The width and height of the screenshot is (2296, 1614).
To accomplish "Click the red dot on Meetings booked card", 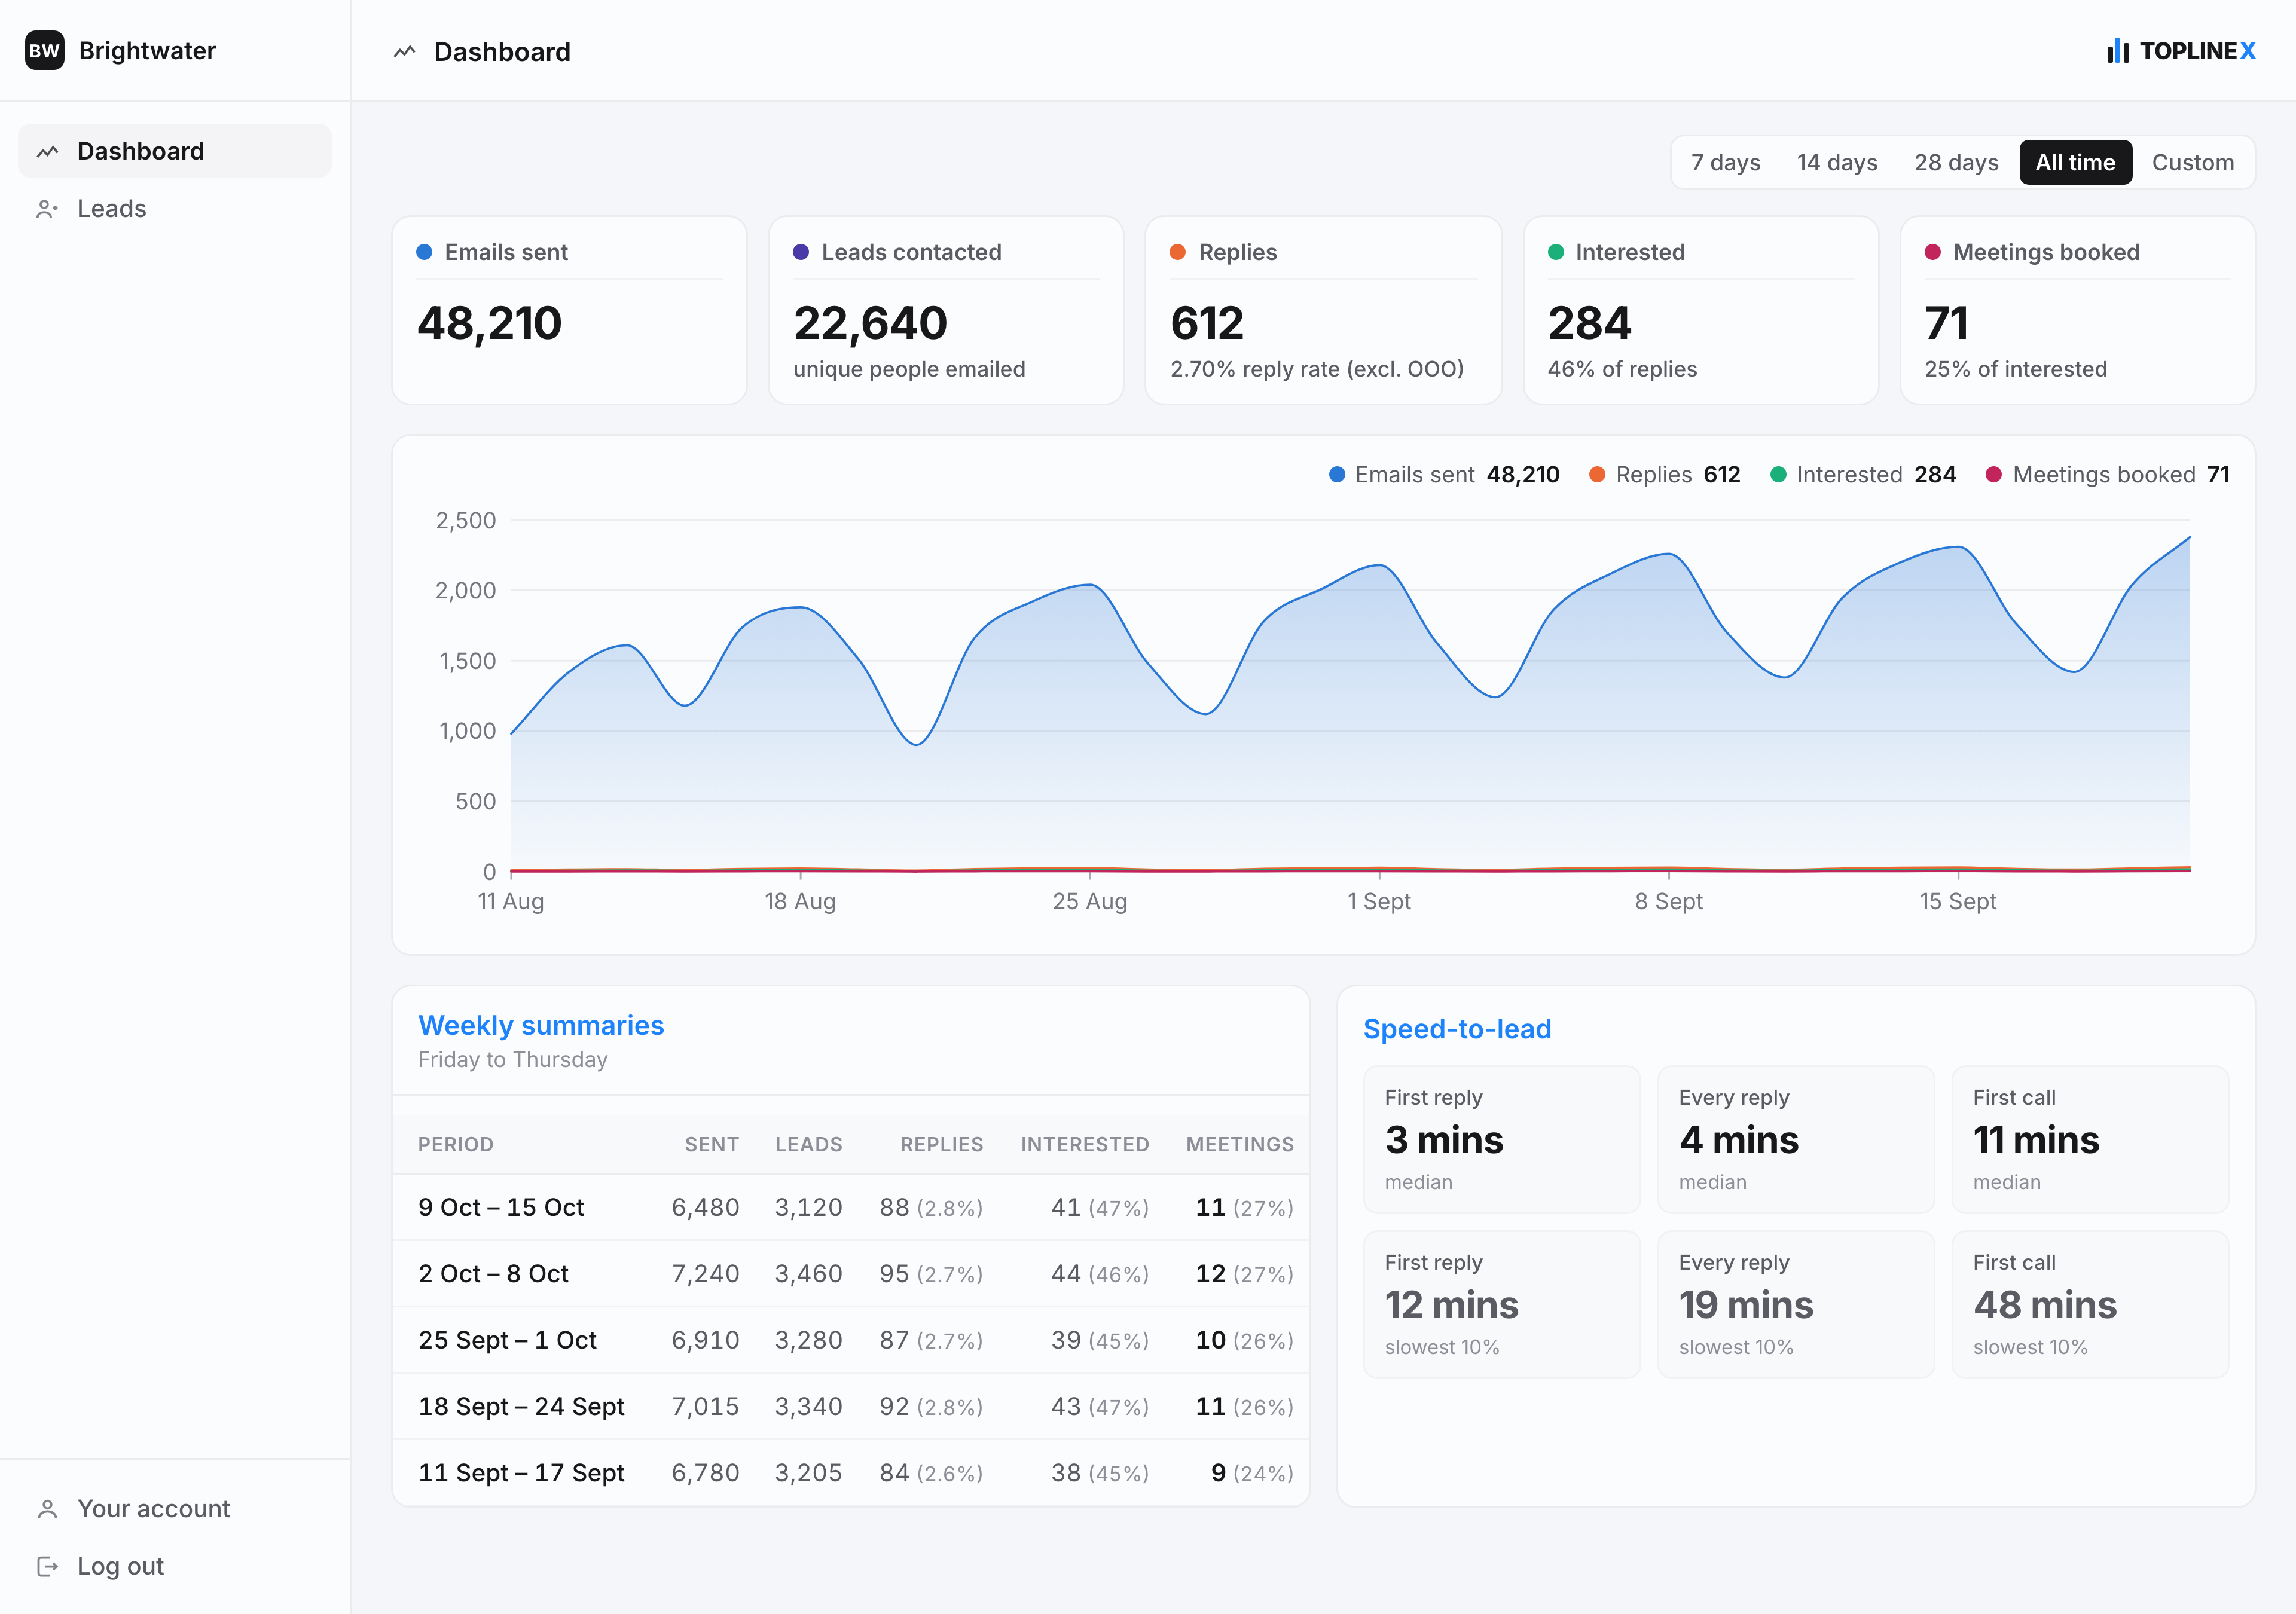I will (1933, 252).
